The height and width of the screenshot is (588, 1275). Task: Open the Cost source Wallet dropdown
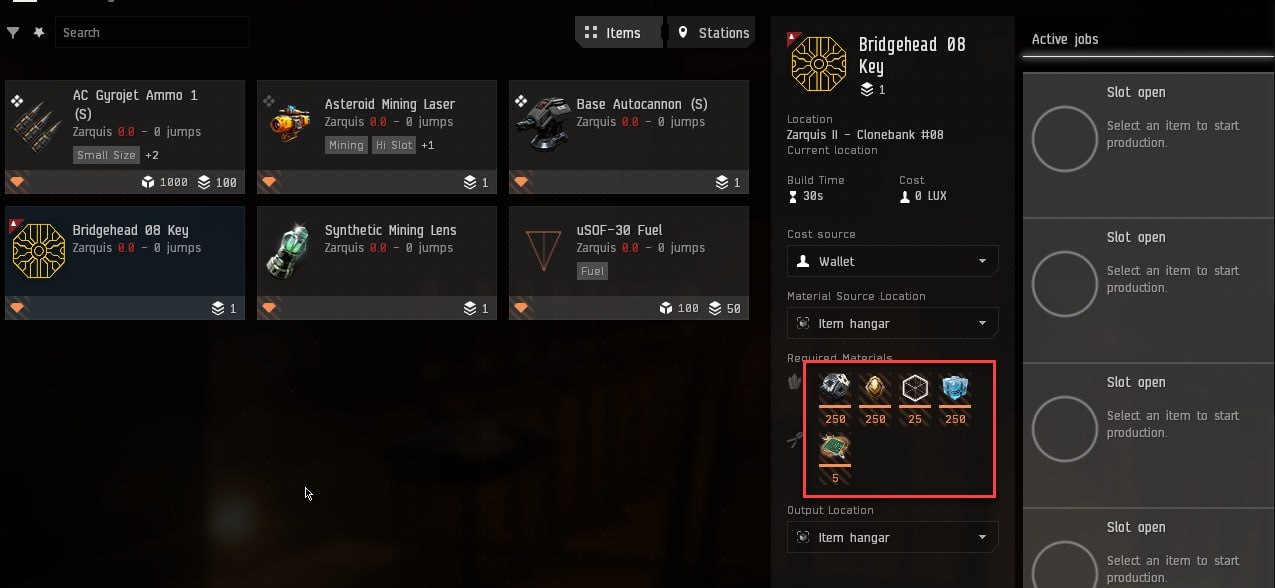(x=893, y=261)
